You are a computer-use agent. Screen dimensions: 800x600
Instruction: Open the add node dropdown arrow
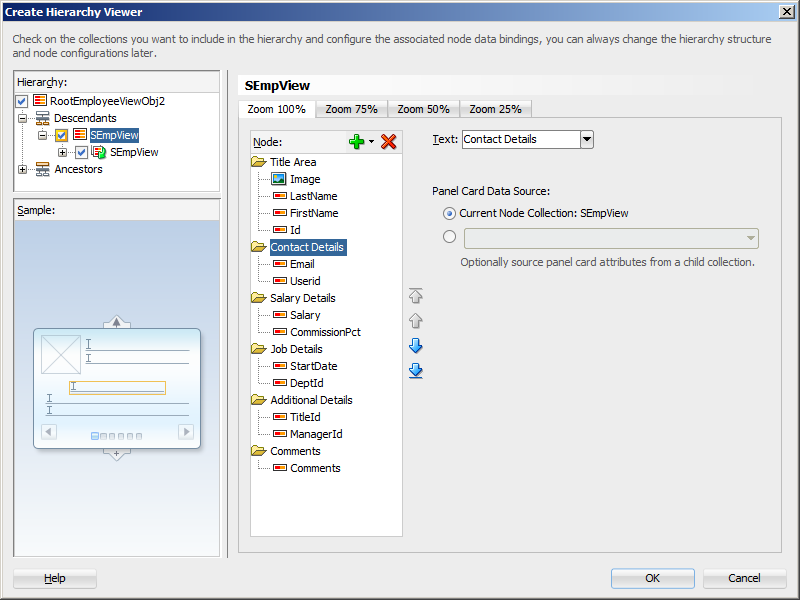coord(371,142)
